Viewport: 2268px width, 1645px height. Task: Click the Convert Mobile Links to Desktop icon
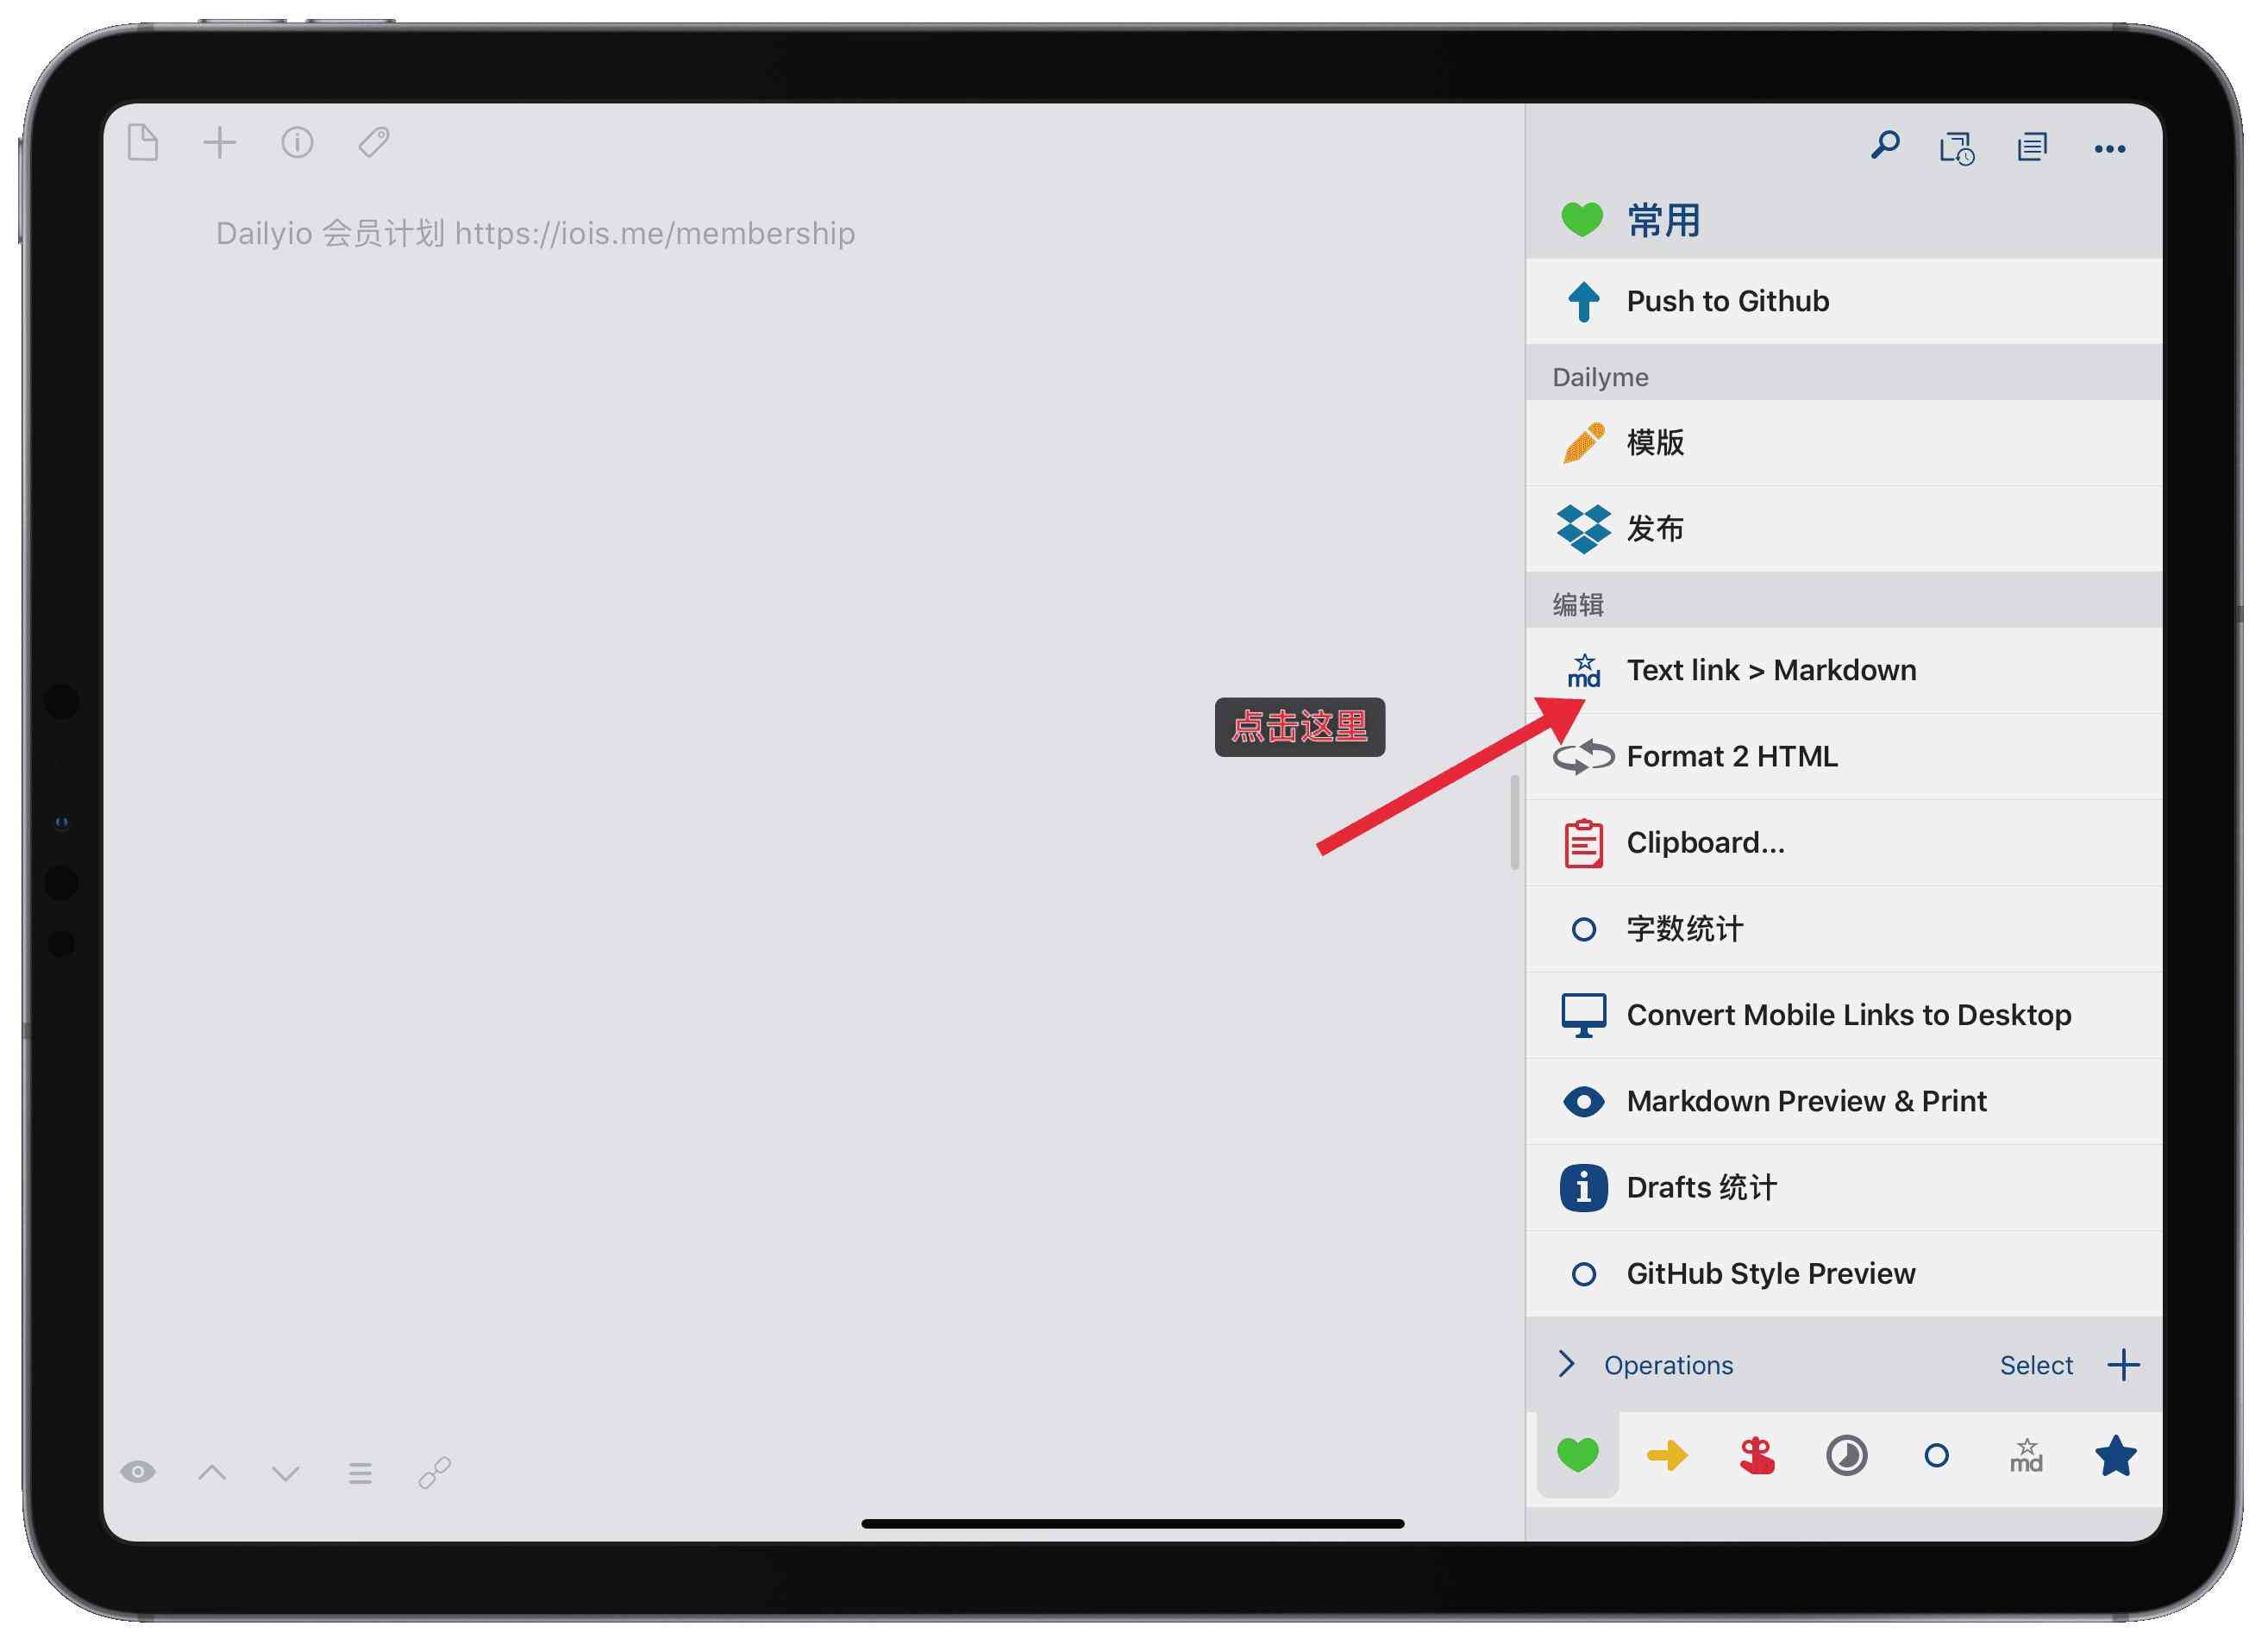tap(1582, 1015)
